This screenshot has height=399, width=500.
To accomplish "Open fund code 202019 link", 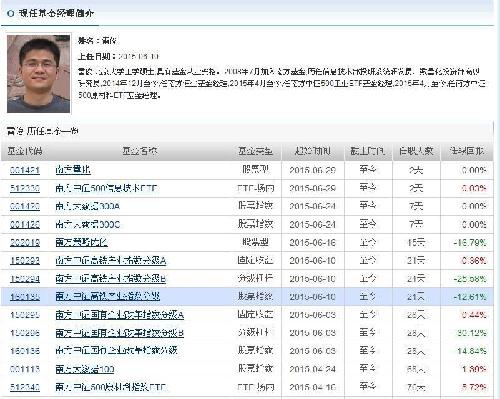I will click(25, 242).
